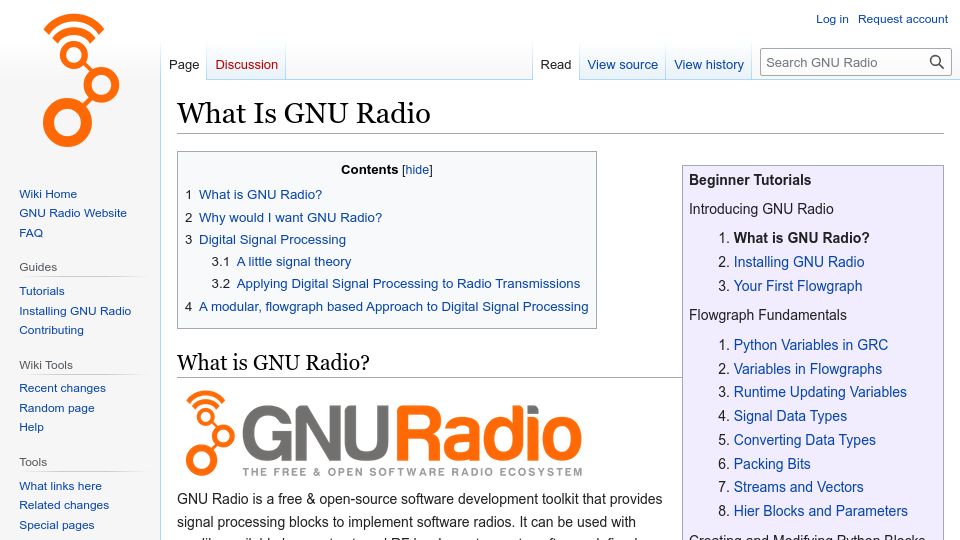Open Related changes

[x=64, y=505]
